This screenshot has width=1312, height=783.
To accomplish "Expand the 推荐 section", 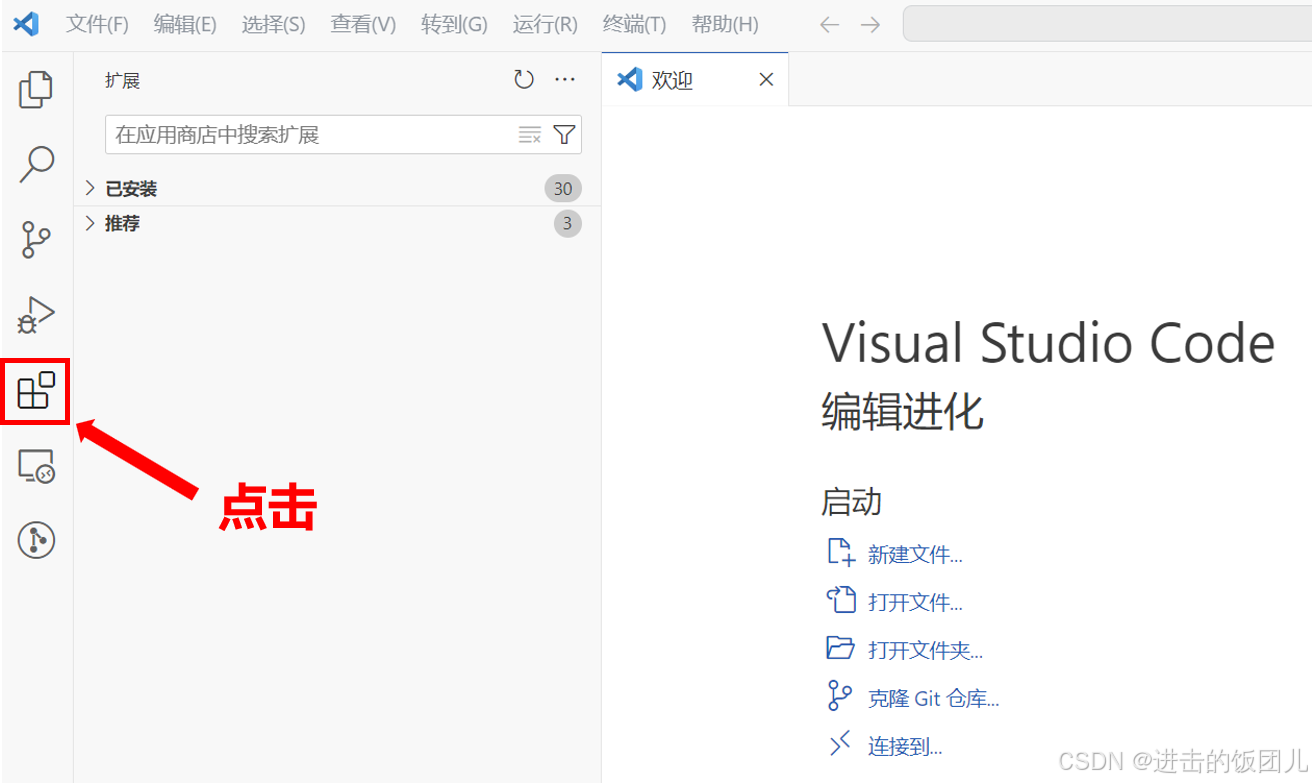I will click(122, 224).
